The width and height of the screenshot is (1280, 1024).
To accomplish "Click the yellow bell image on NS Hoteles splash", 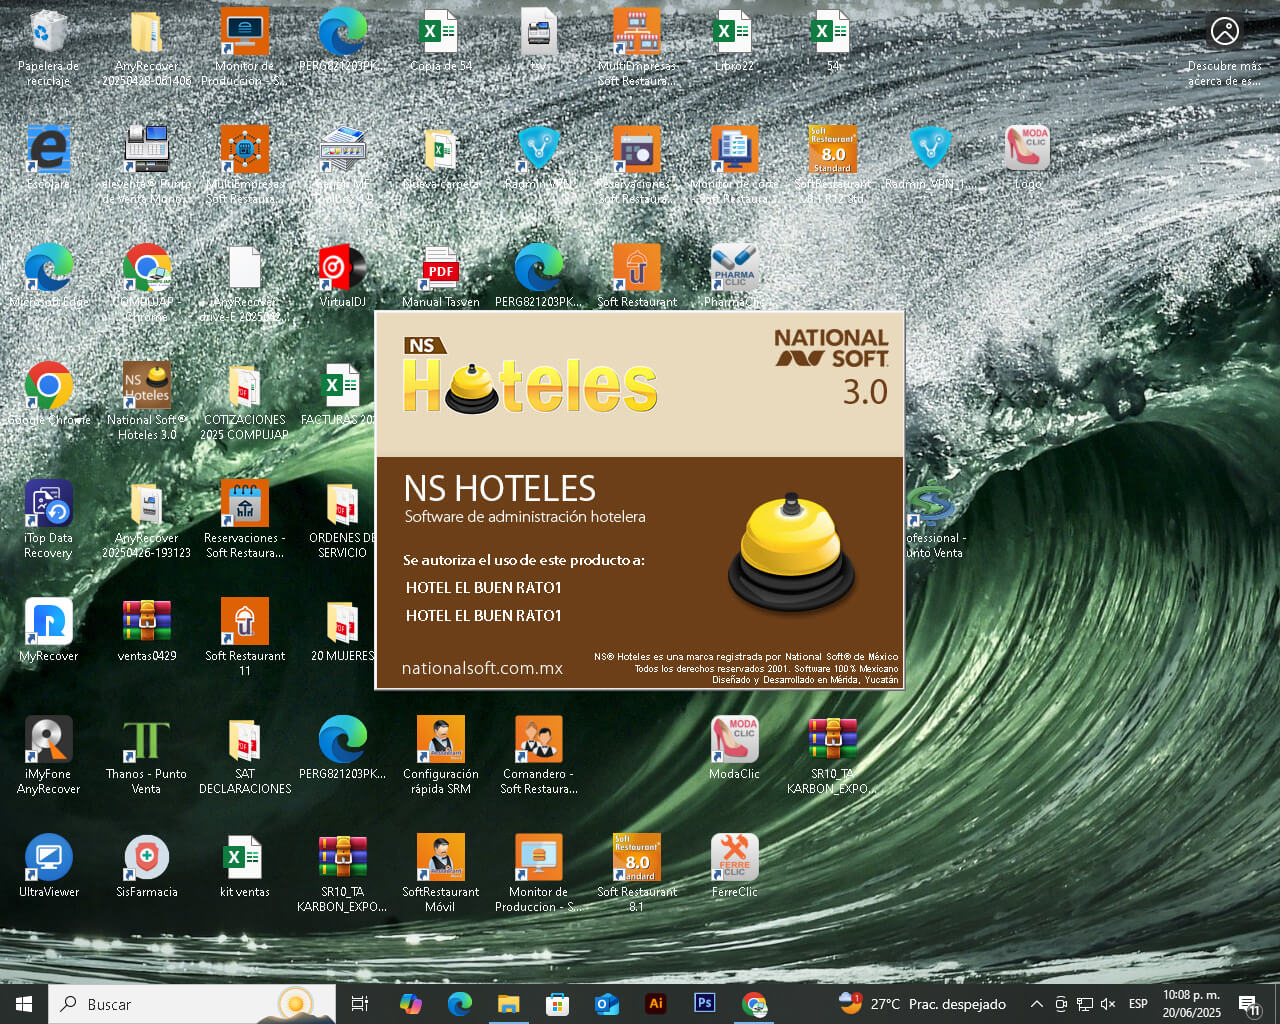I will [x=792, y=552].
